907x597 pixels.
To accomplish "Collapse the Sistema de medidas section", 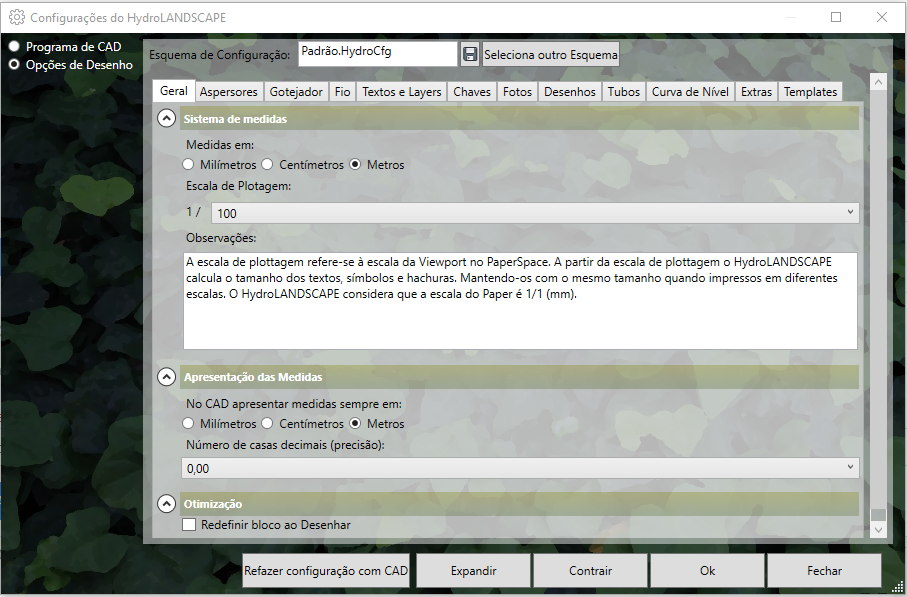I will pos(166,119).
